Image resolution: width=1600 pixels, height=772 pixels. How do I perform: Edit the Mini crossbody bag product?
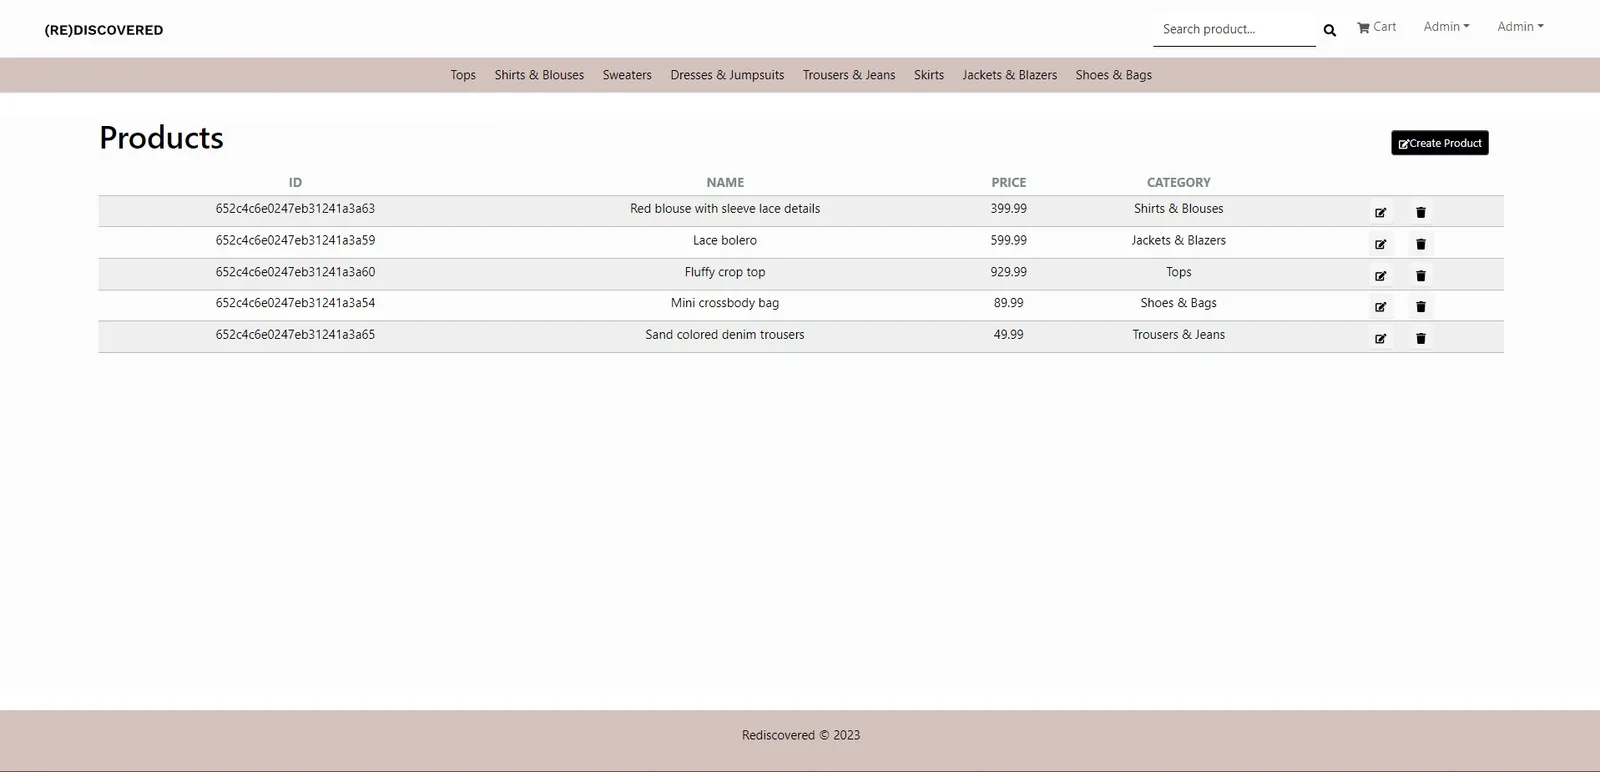pos(1380,306)
